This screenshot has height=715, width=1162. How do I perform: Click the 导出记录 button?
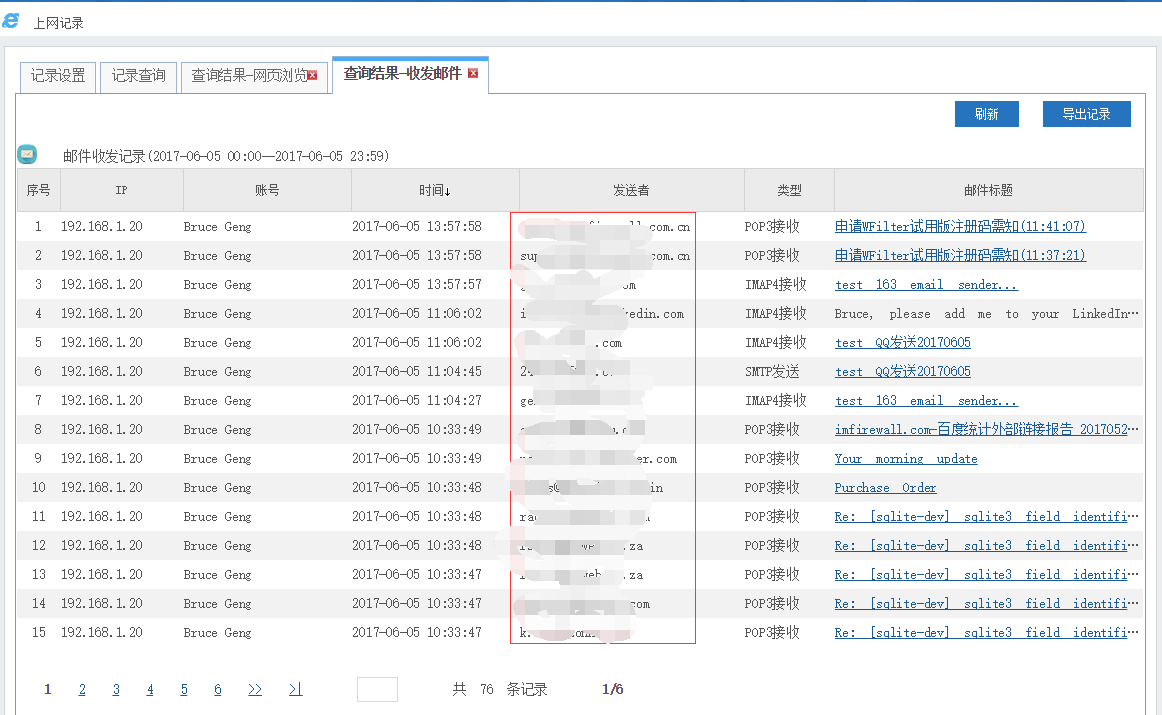coord(1086,114)
